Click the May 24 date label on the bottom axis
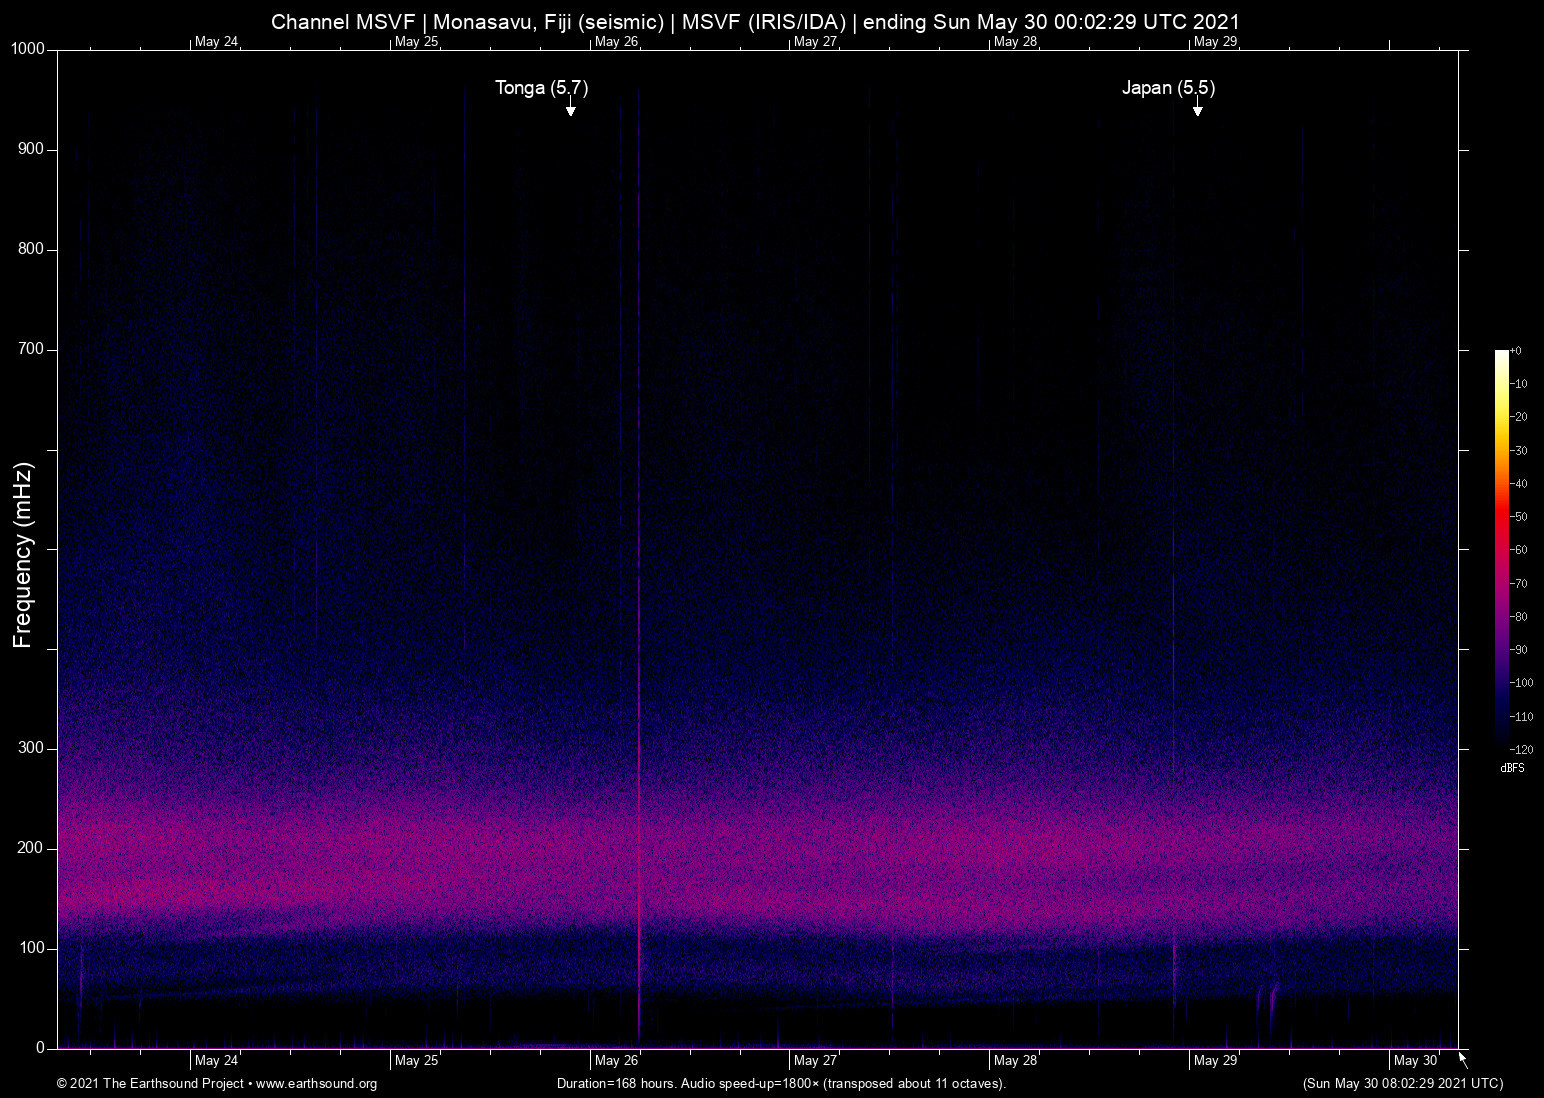The height and width of the screenshot is (1098, 1544). click(x=216, y=1060)
